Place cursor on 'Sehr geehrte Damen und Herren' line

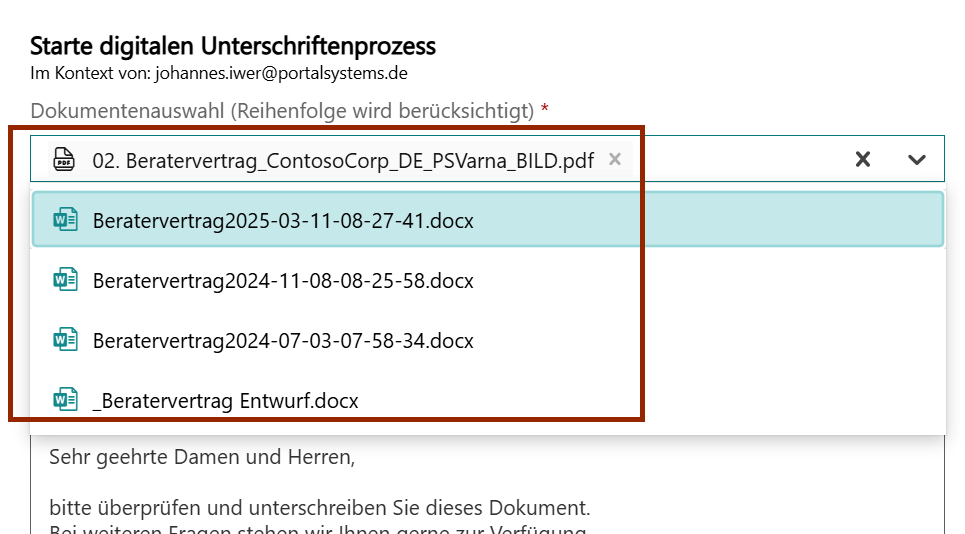tap(202, 458)
